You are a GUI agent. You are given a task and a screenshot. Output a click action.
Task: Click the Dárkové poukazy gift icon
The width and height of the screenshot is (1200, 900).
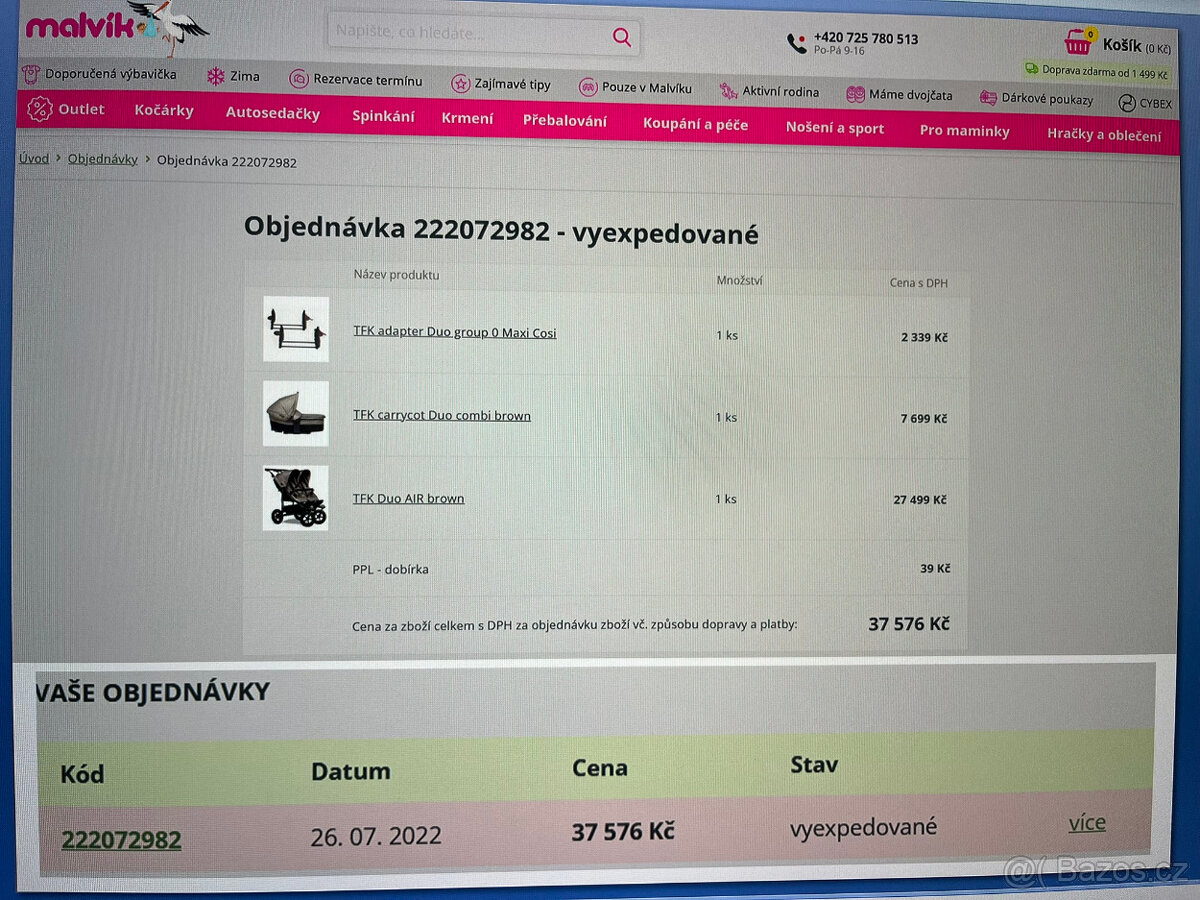(988, 98)
